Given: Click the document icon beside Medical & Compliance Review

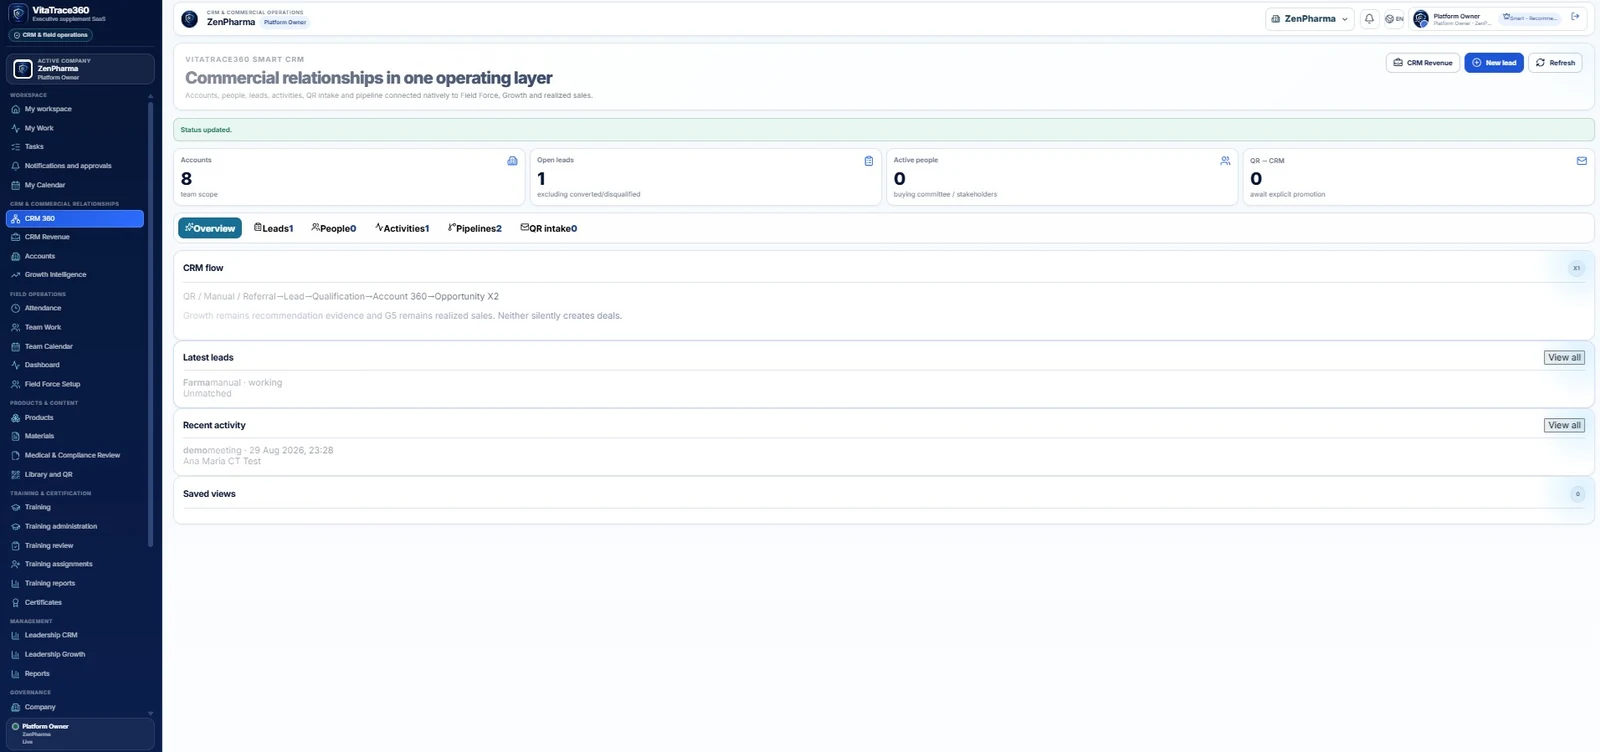Looking at the screenshot, I should pyautogui.click(x=15, y=455).
